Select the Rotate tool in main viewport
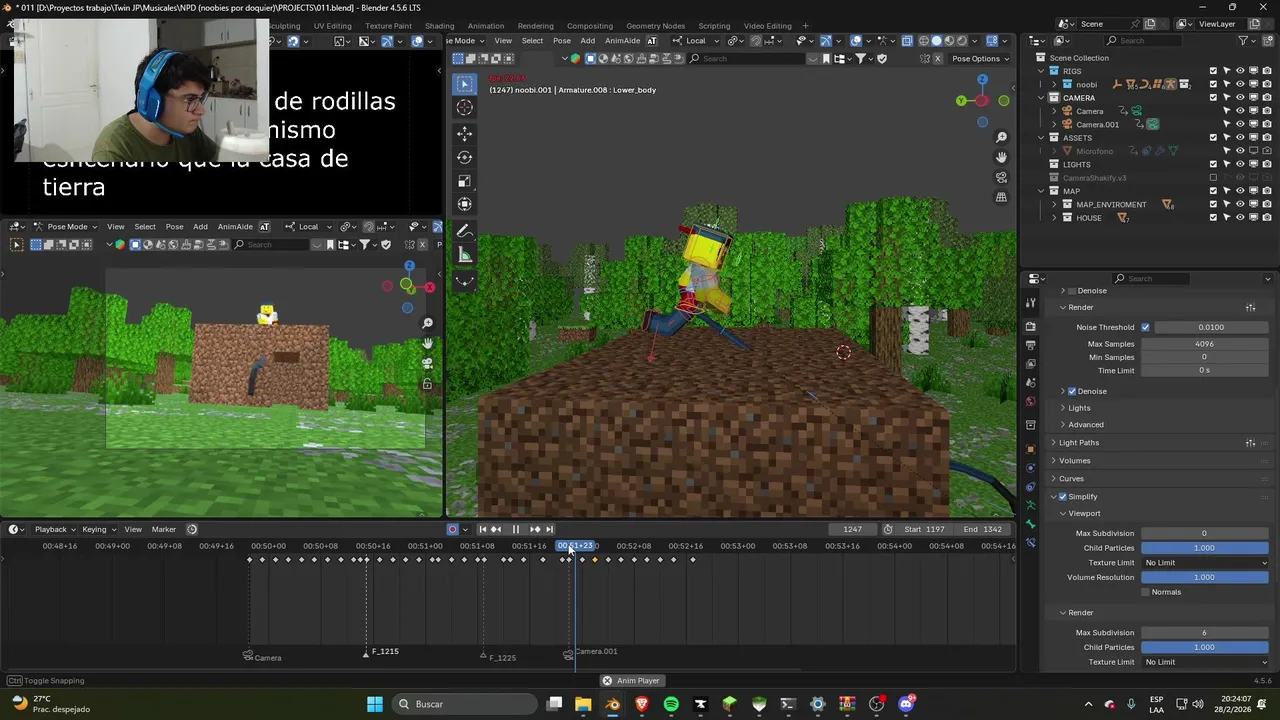 pyautogui.click(x=464, y=157)
